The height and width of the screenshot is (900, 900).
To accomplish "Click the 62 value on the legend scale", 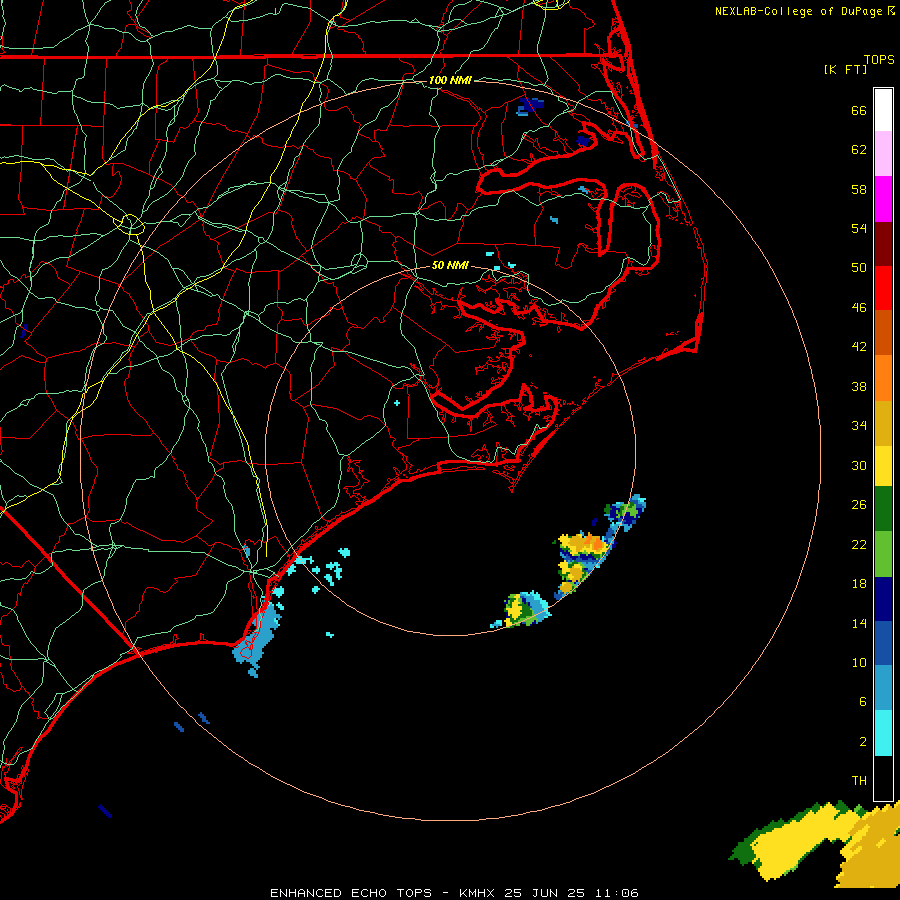I will [x=859, y=149].
